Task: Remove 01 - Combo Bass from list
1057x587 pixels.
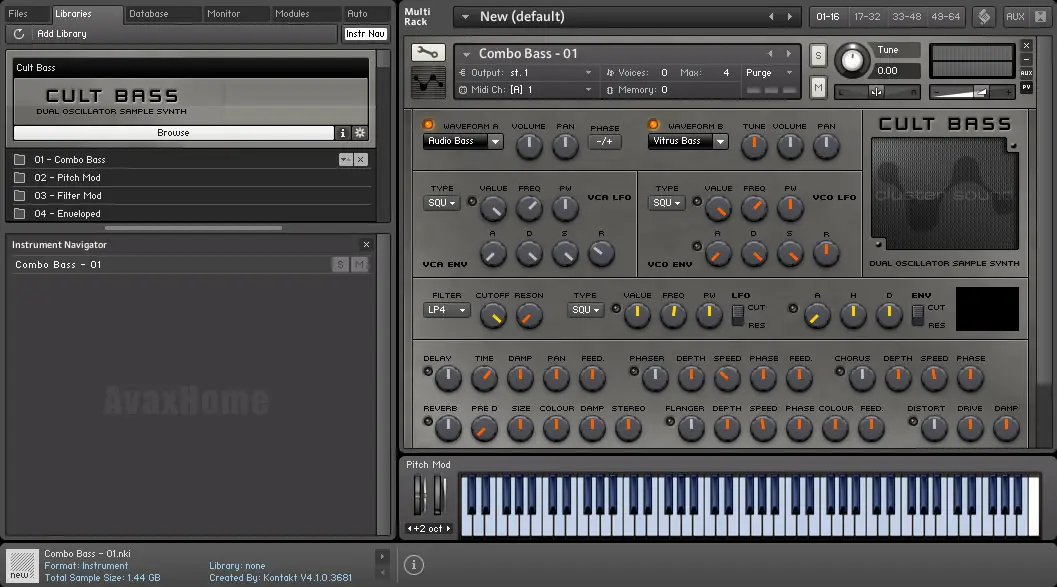Action: click(361, 160)
